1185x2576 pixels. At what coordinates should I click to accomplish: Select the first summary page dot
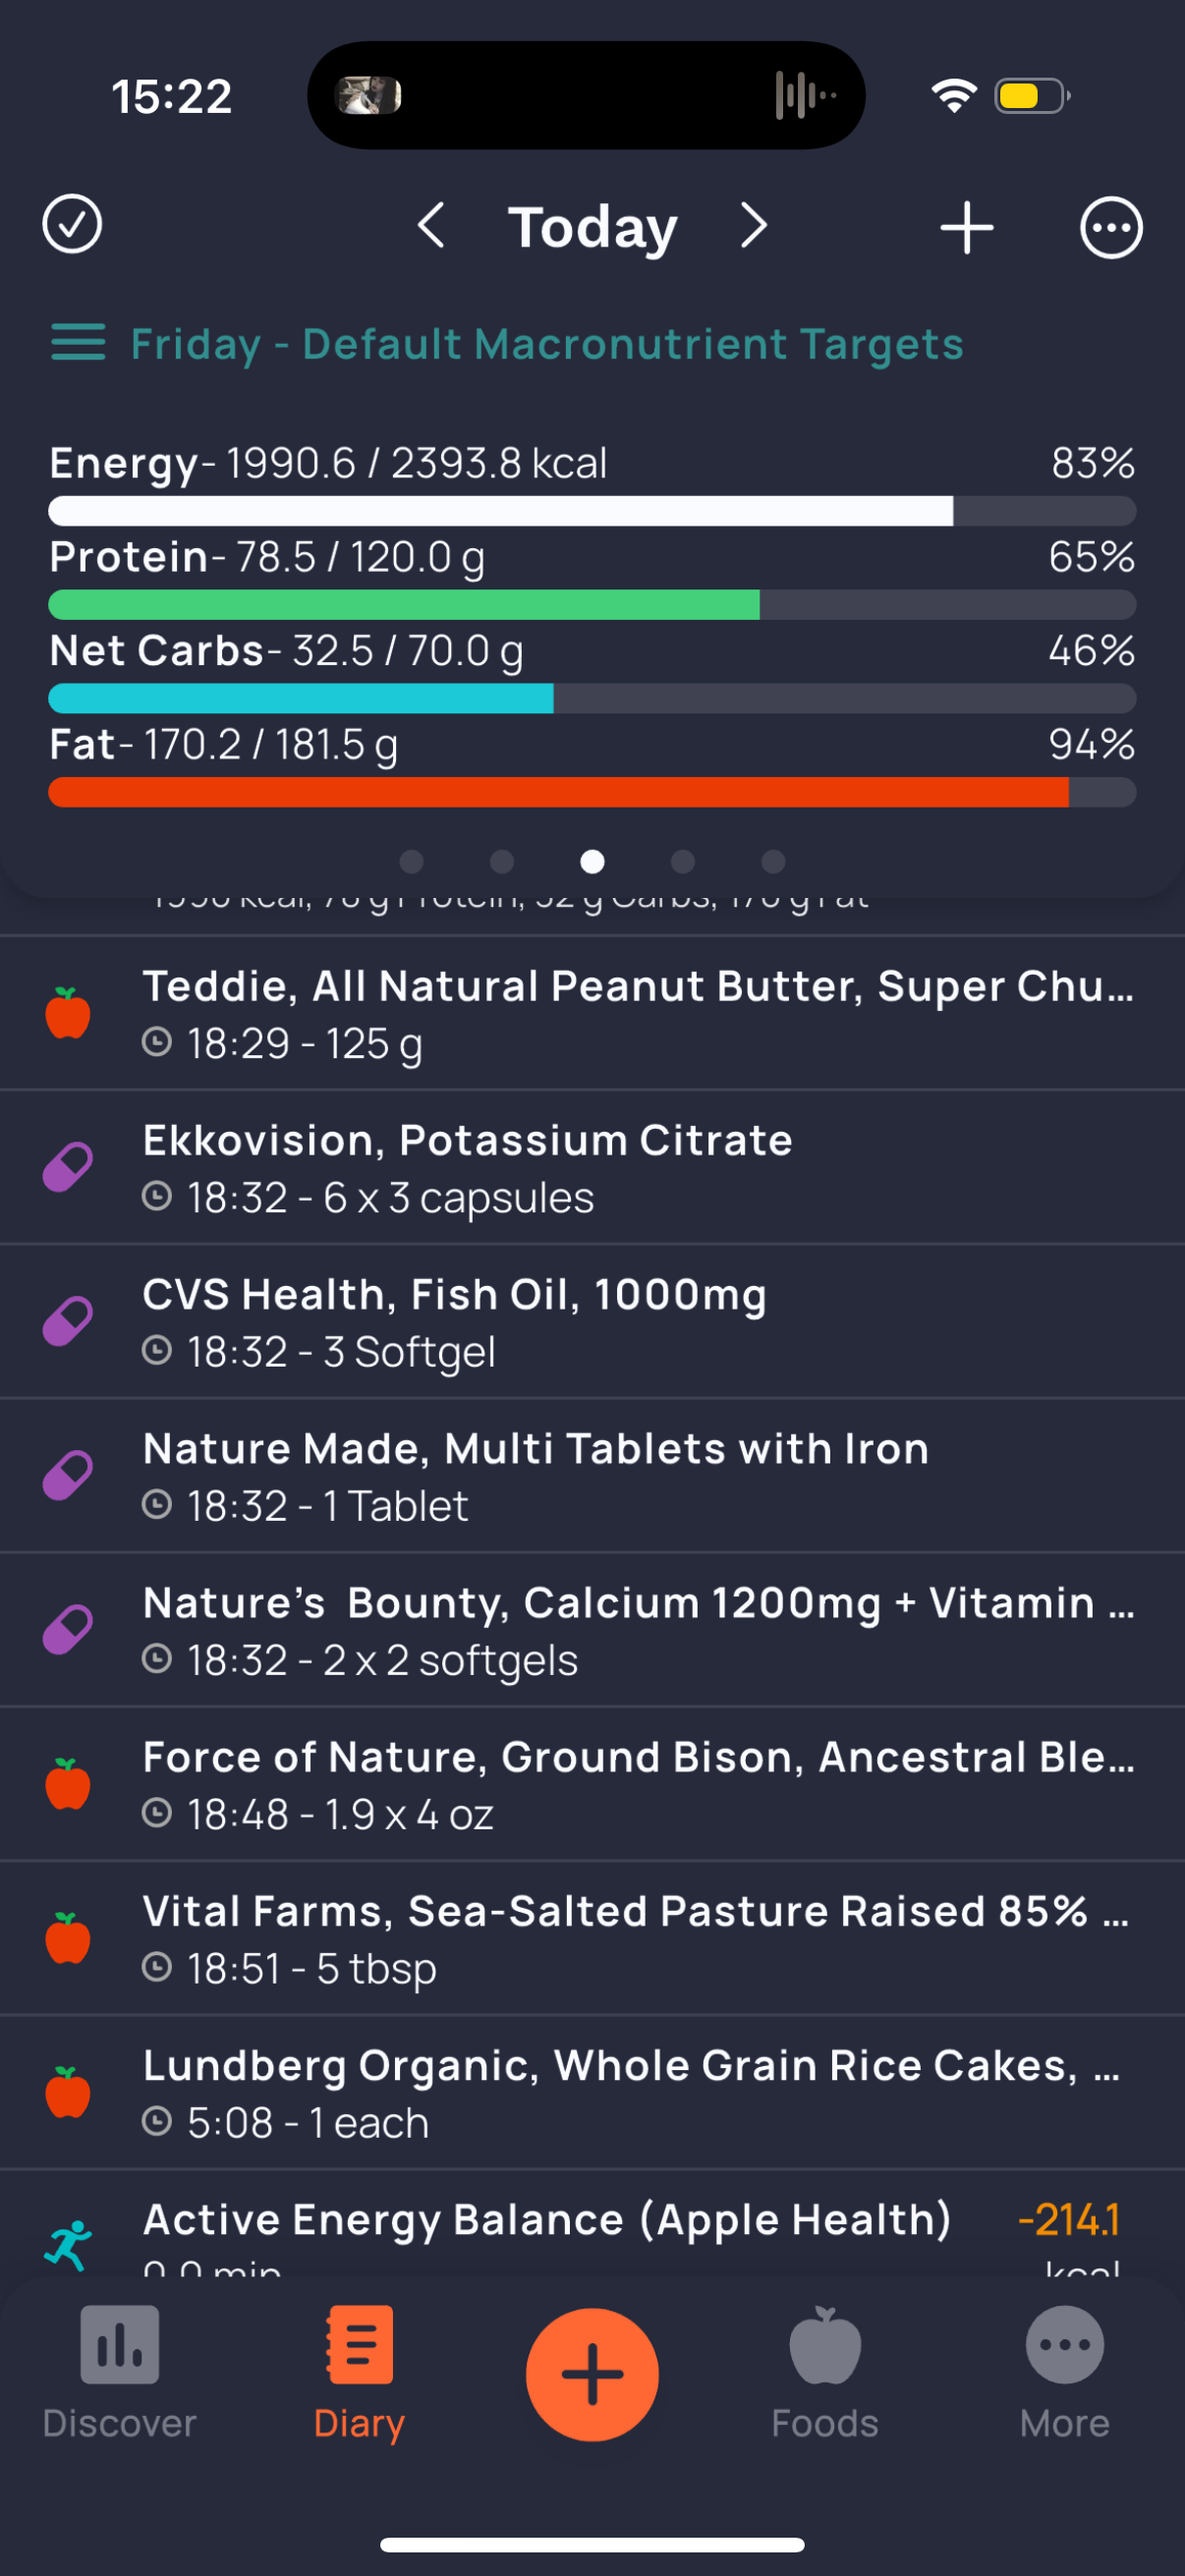click(x=411, y=861)
